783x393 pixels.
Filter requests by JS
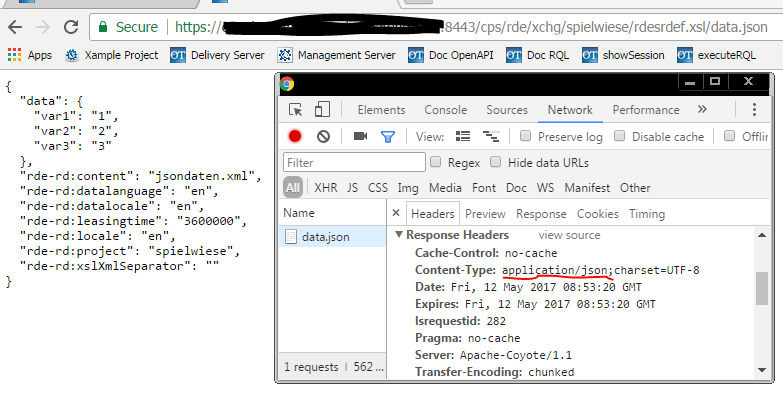coord(353,188)
